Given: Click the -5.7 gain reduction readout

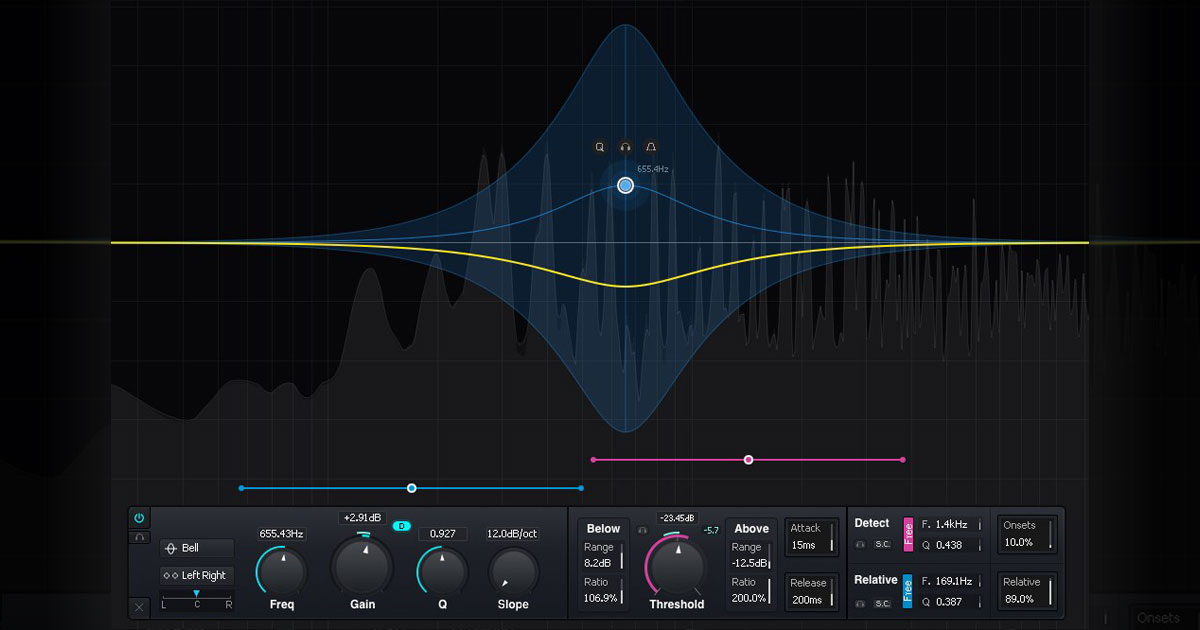Looking at the screenshot, I should (712, 530).
